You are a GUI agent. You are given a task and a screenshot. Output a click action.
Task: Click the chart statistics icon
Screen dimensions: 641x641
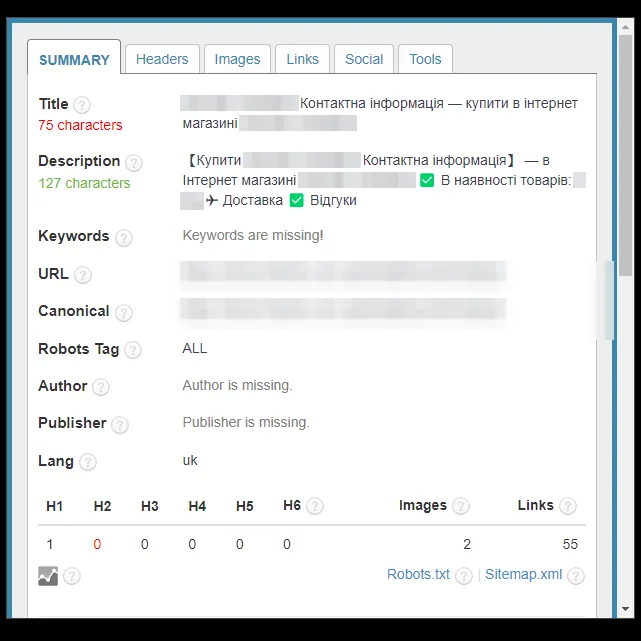tap(48, 576)
